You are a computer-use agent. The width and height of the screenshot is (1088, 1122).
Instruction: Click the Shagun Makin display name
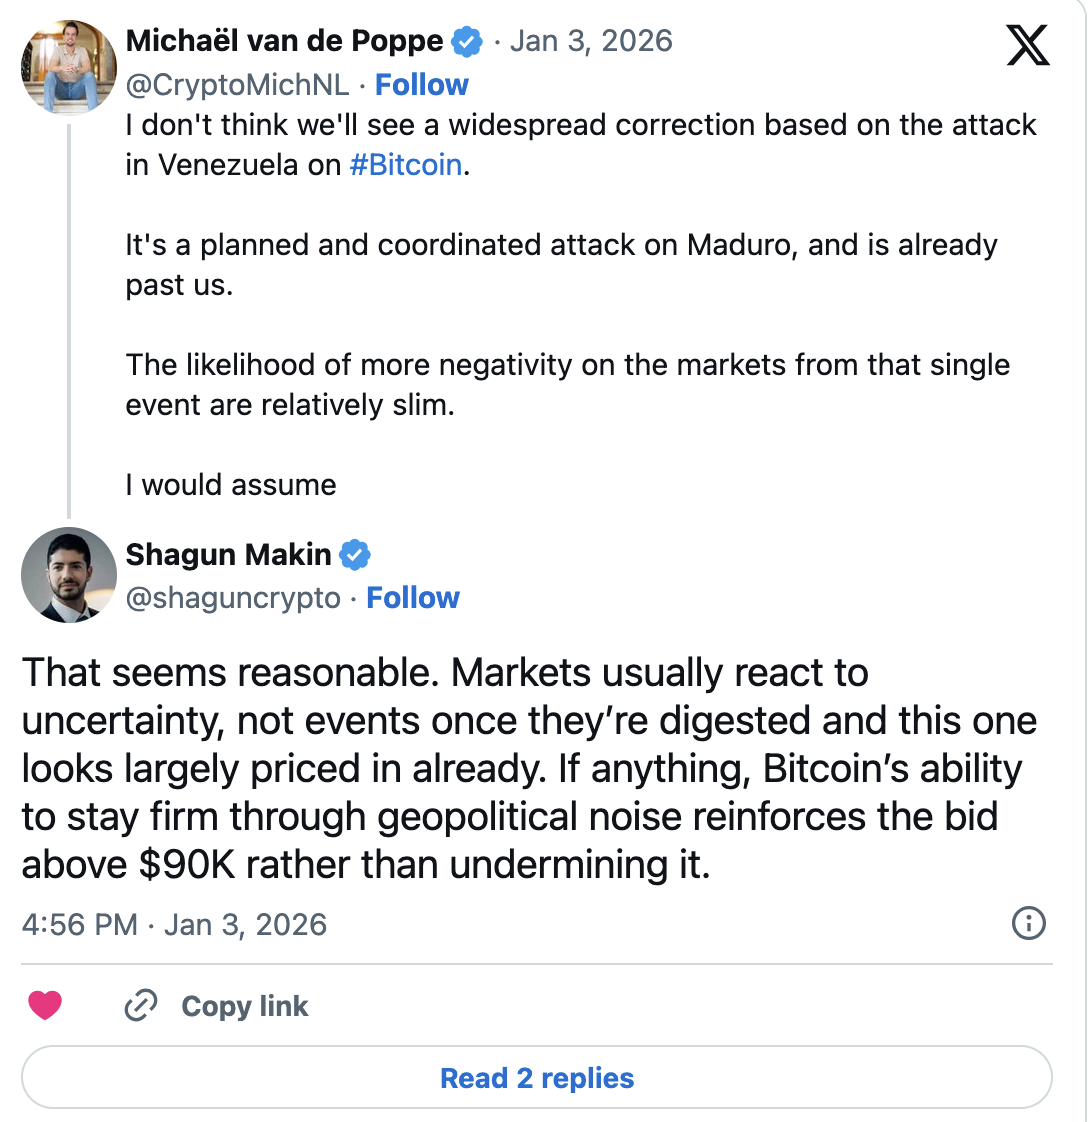[228, 554]
